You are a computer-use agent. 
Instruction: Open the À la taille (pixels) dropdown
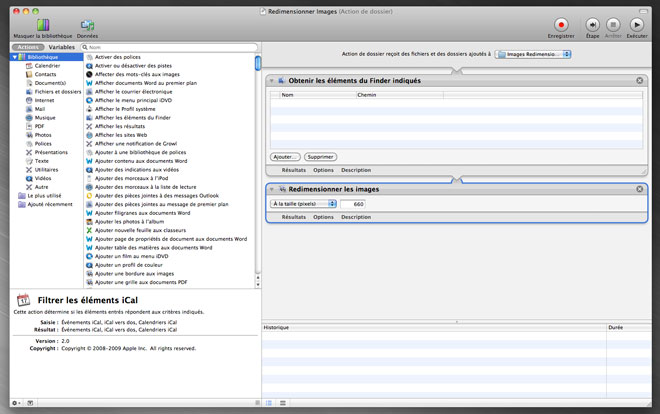point(303,204)
